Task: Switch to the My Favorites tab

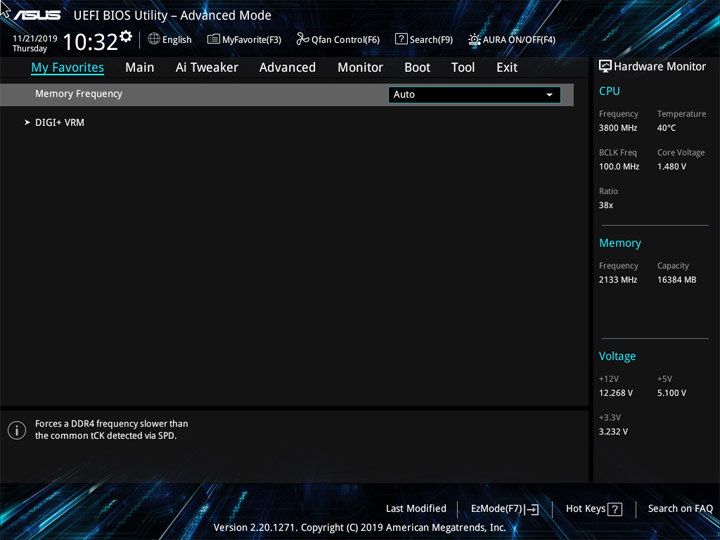Action: click(x=68, y=68)
